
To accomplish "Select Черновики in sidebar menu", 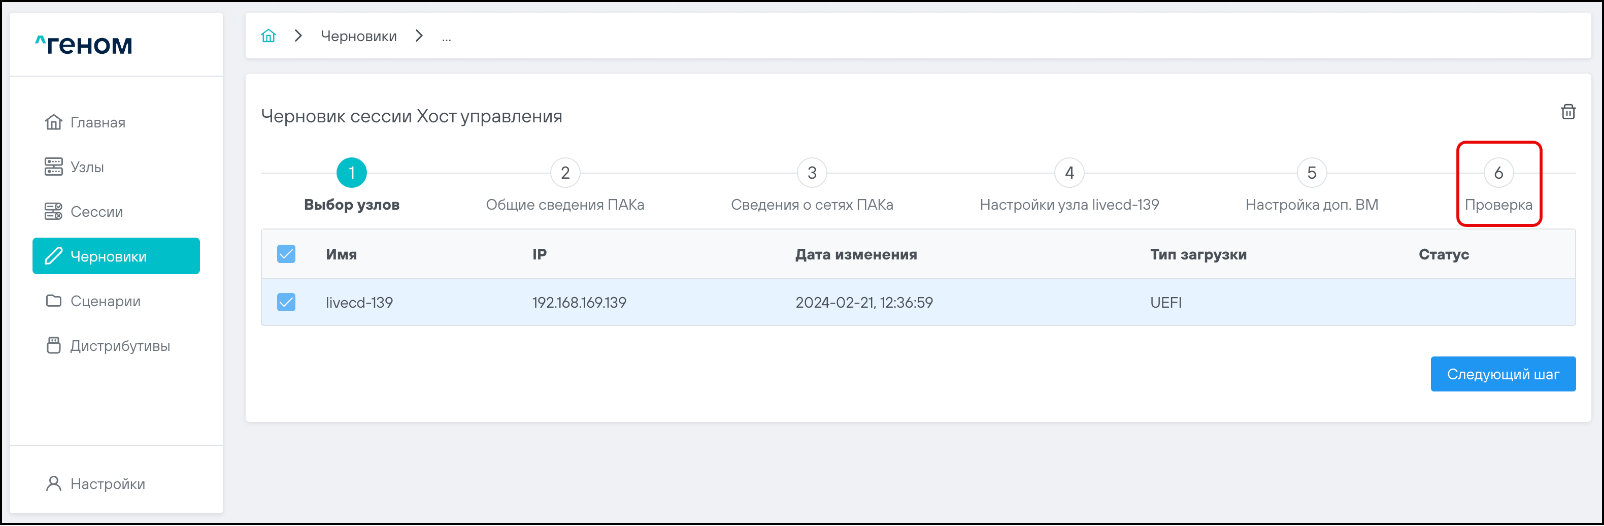I will 116,256.
